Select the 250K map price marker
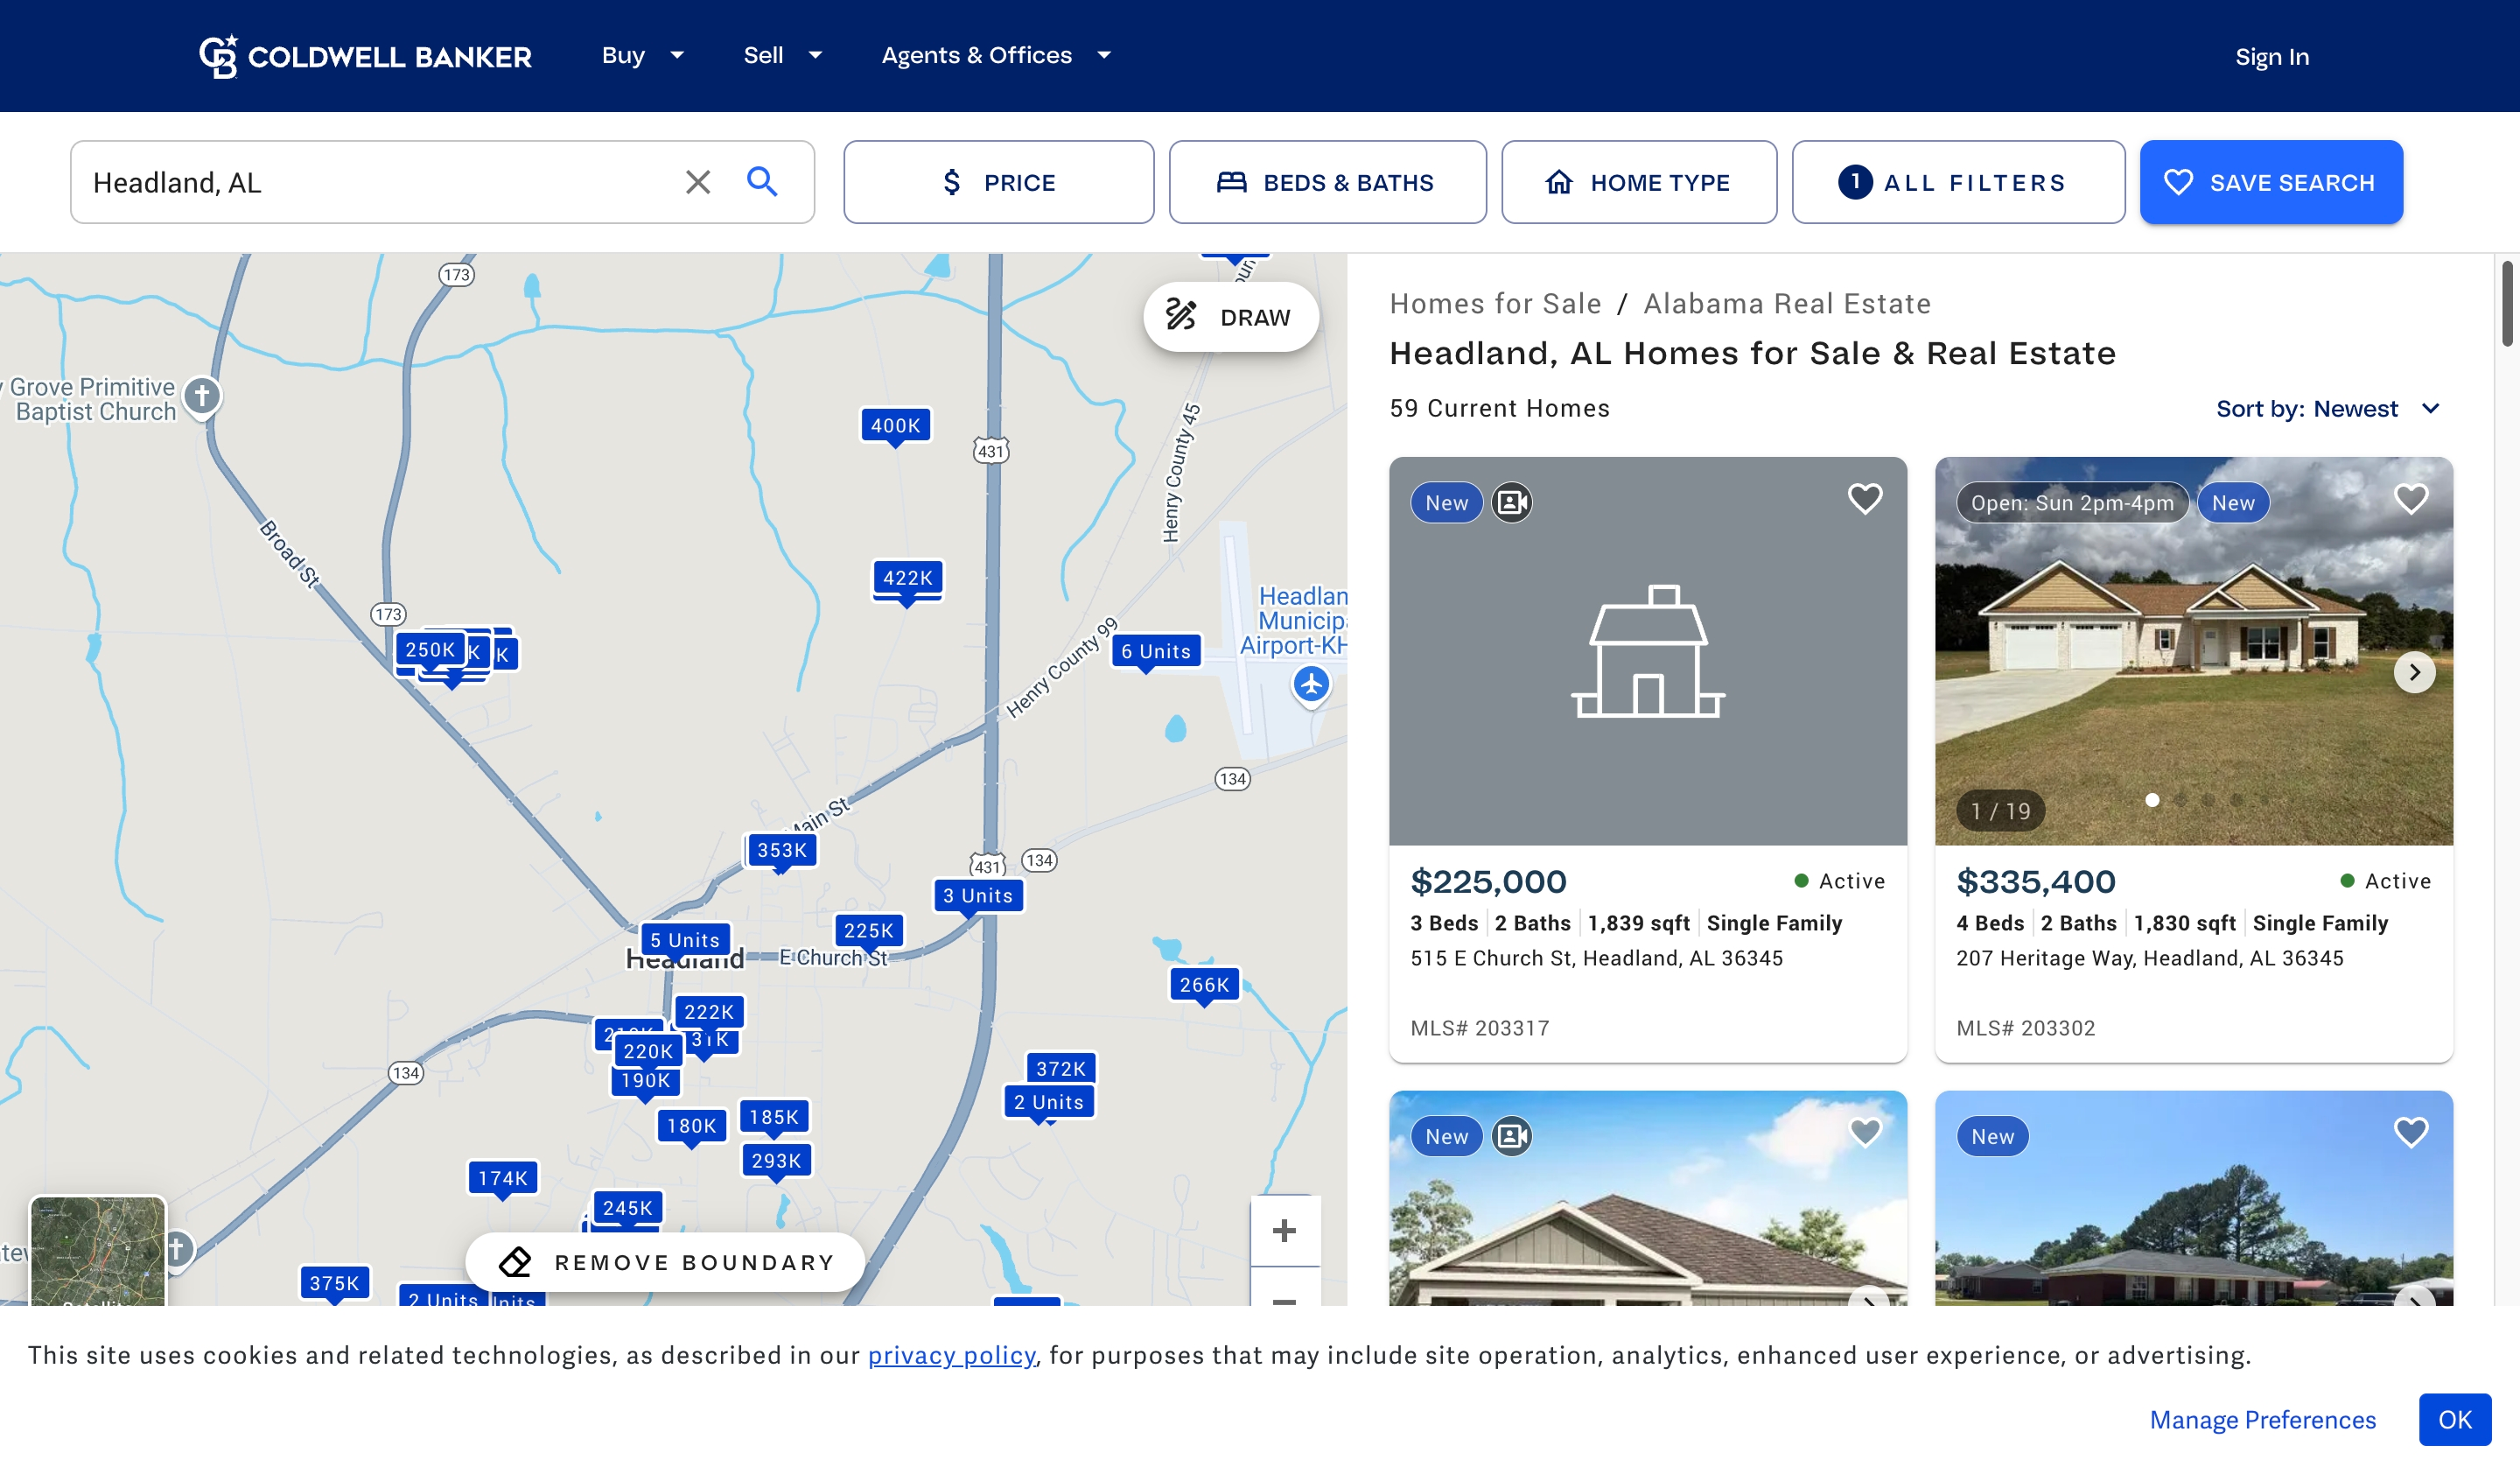 point(430,649)
